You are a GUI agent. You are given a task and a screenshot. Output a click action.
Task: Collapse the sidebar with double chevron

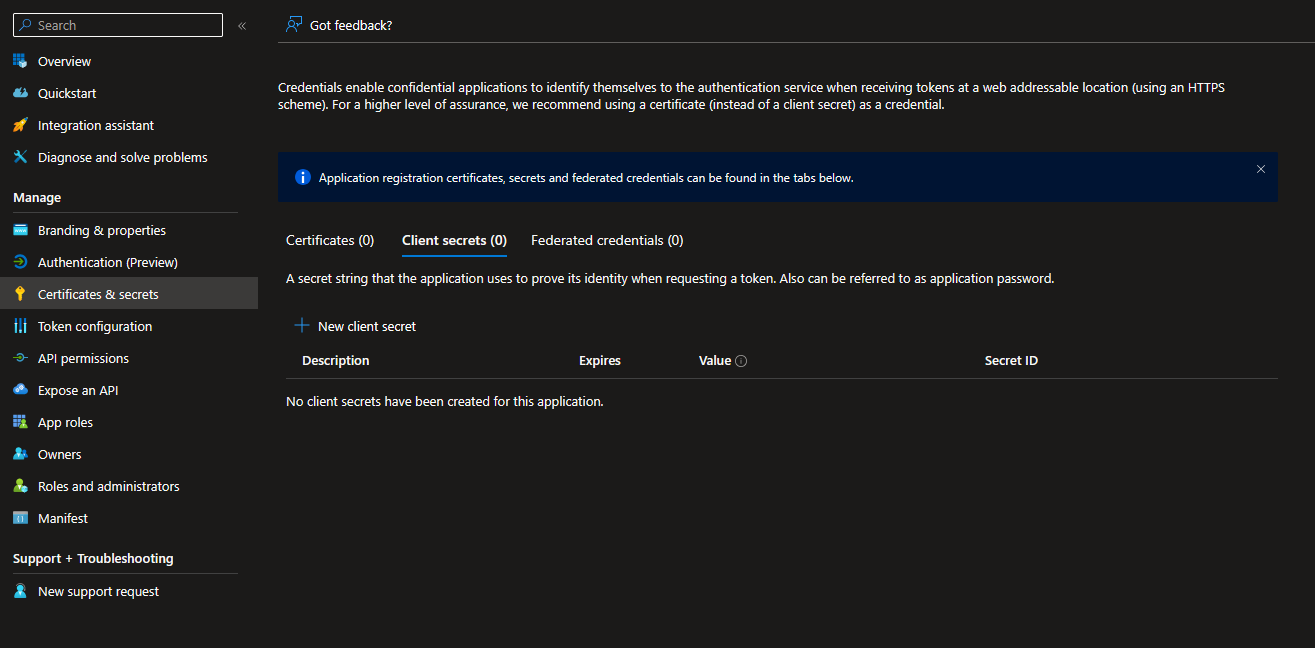pos(242,26)
